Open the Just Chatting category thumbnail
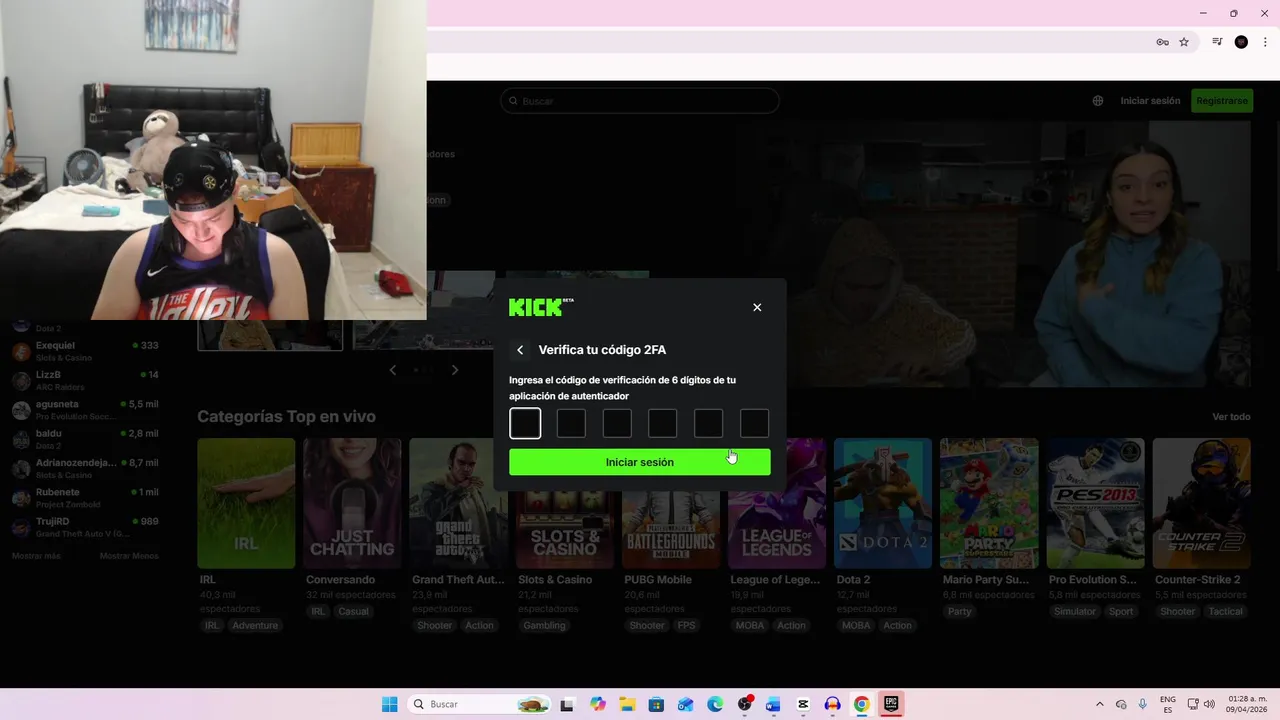This screenshot has width=1280, height=720. click(352, 503)
